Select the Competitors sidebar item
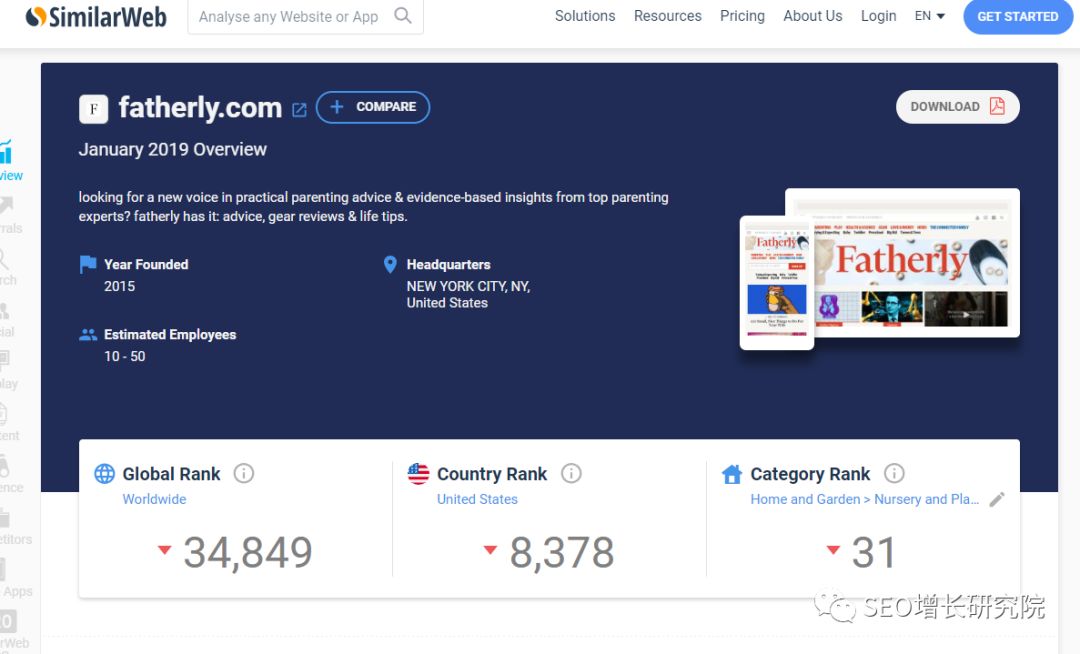 coord(15,527)
